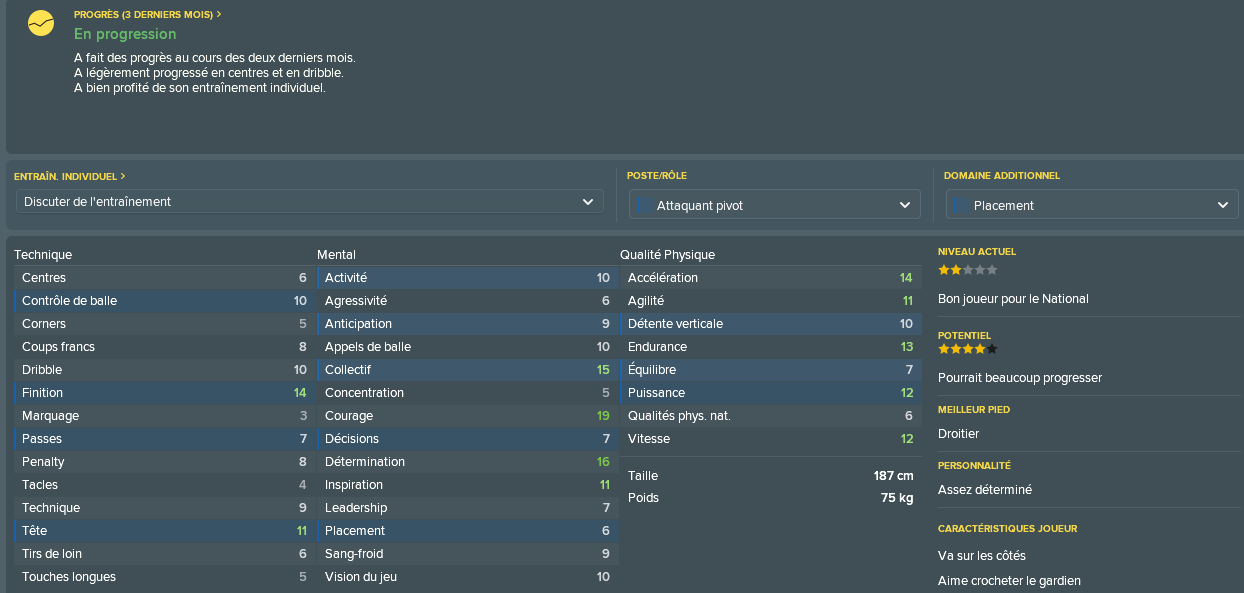Viewport: 1244px width, 593px height.
Task: Select the Finition attribute row
Action: pos(164,393)
